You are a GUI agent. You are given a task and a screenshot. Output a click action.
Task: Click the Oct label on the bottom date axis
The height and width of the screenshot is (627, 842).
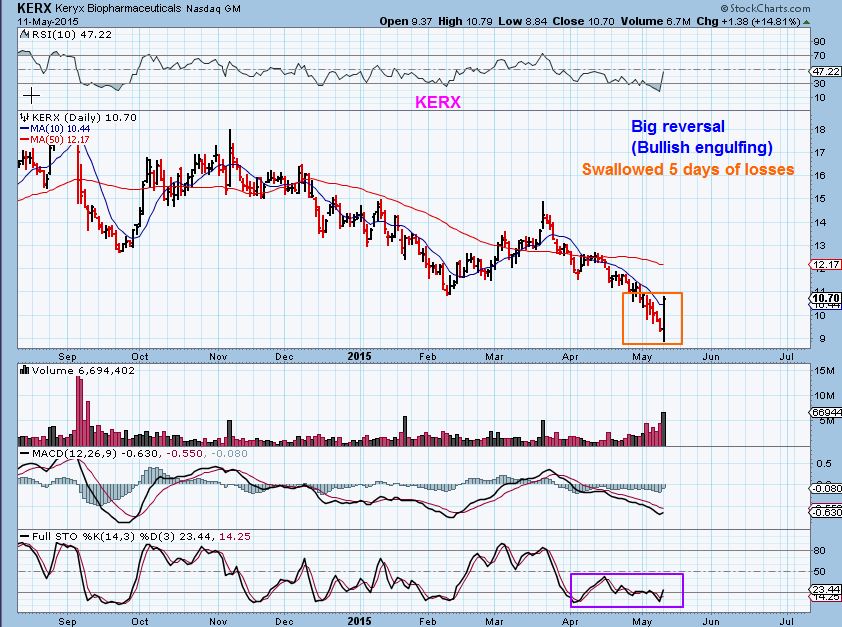(140, 621)
